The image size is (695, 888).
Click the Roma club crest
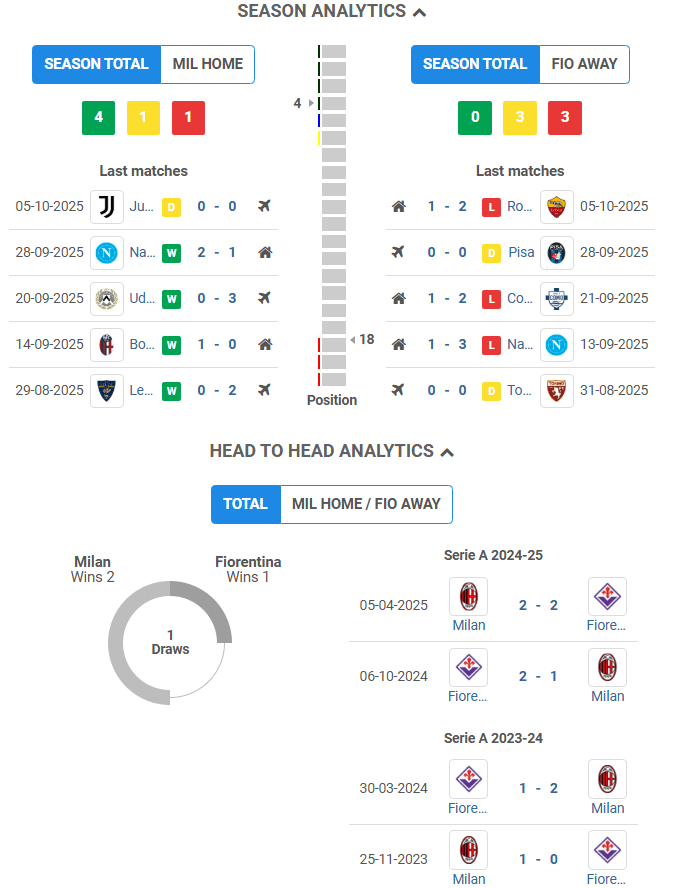click(x=557, y=207)
